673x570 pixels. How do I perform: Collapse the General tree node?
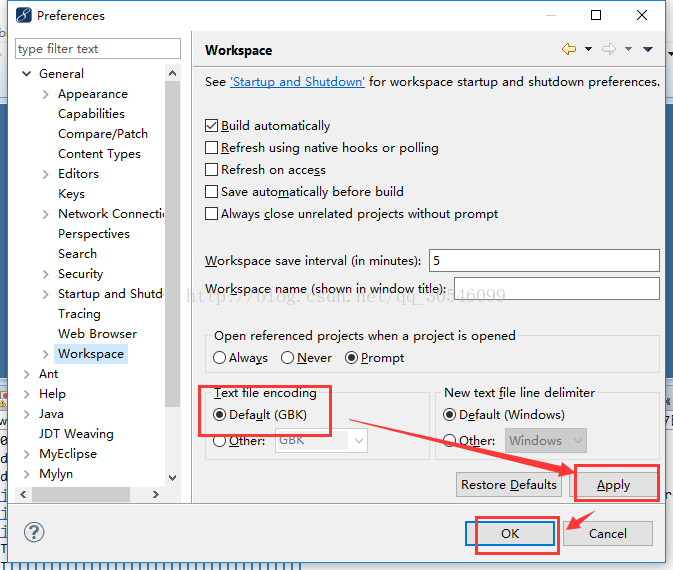pyautogui.click(x=27, y=74)
